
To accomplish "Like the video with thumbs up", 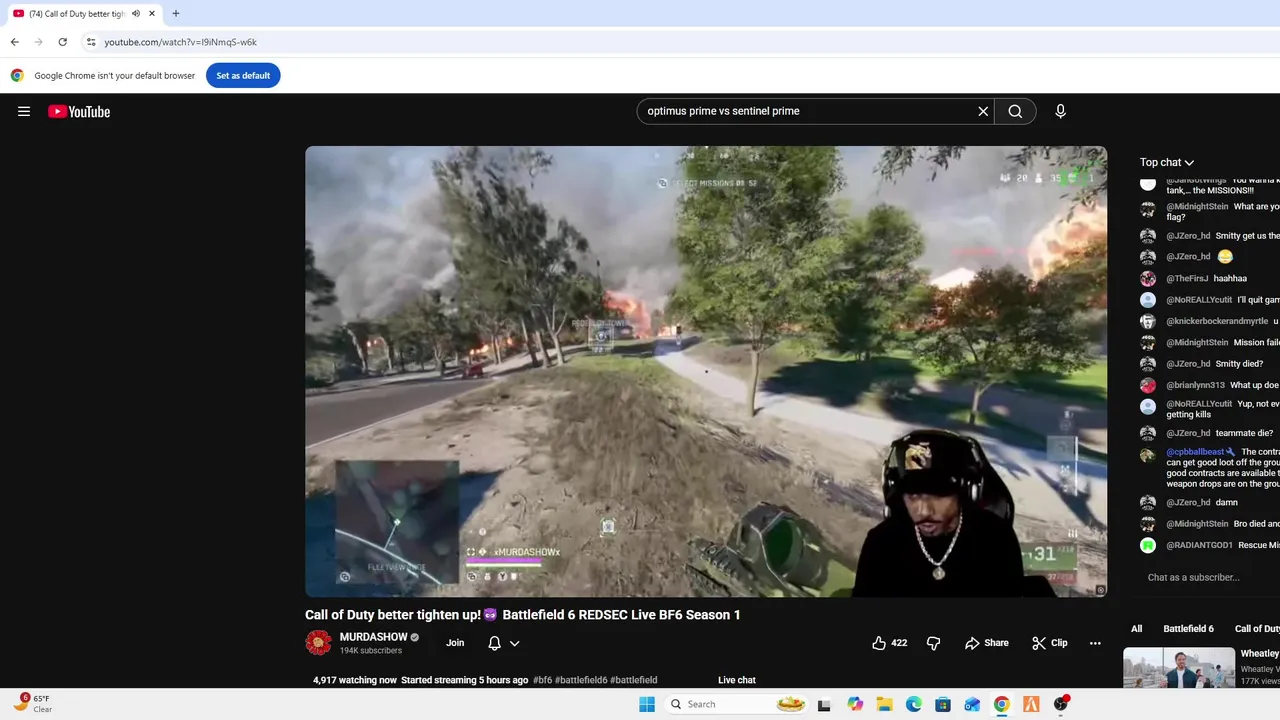I will (x=889, y=643).
